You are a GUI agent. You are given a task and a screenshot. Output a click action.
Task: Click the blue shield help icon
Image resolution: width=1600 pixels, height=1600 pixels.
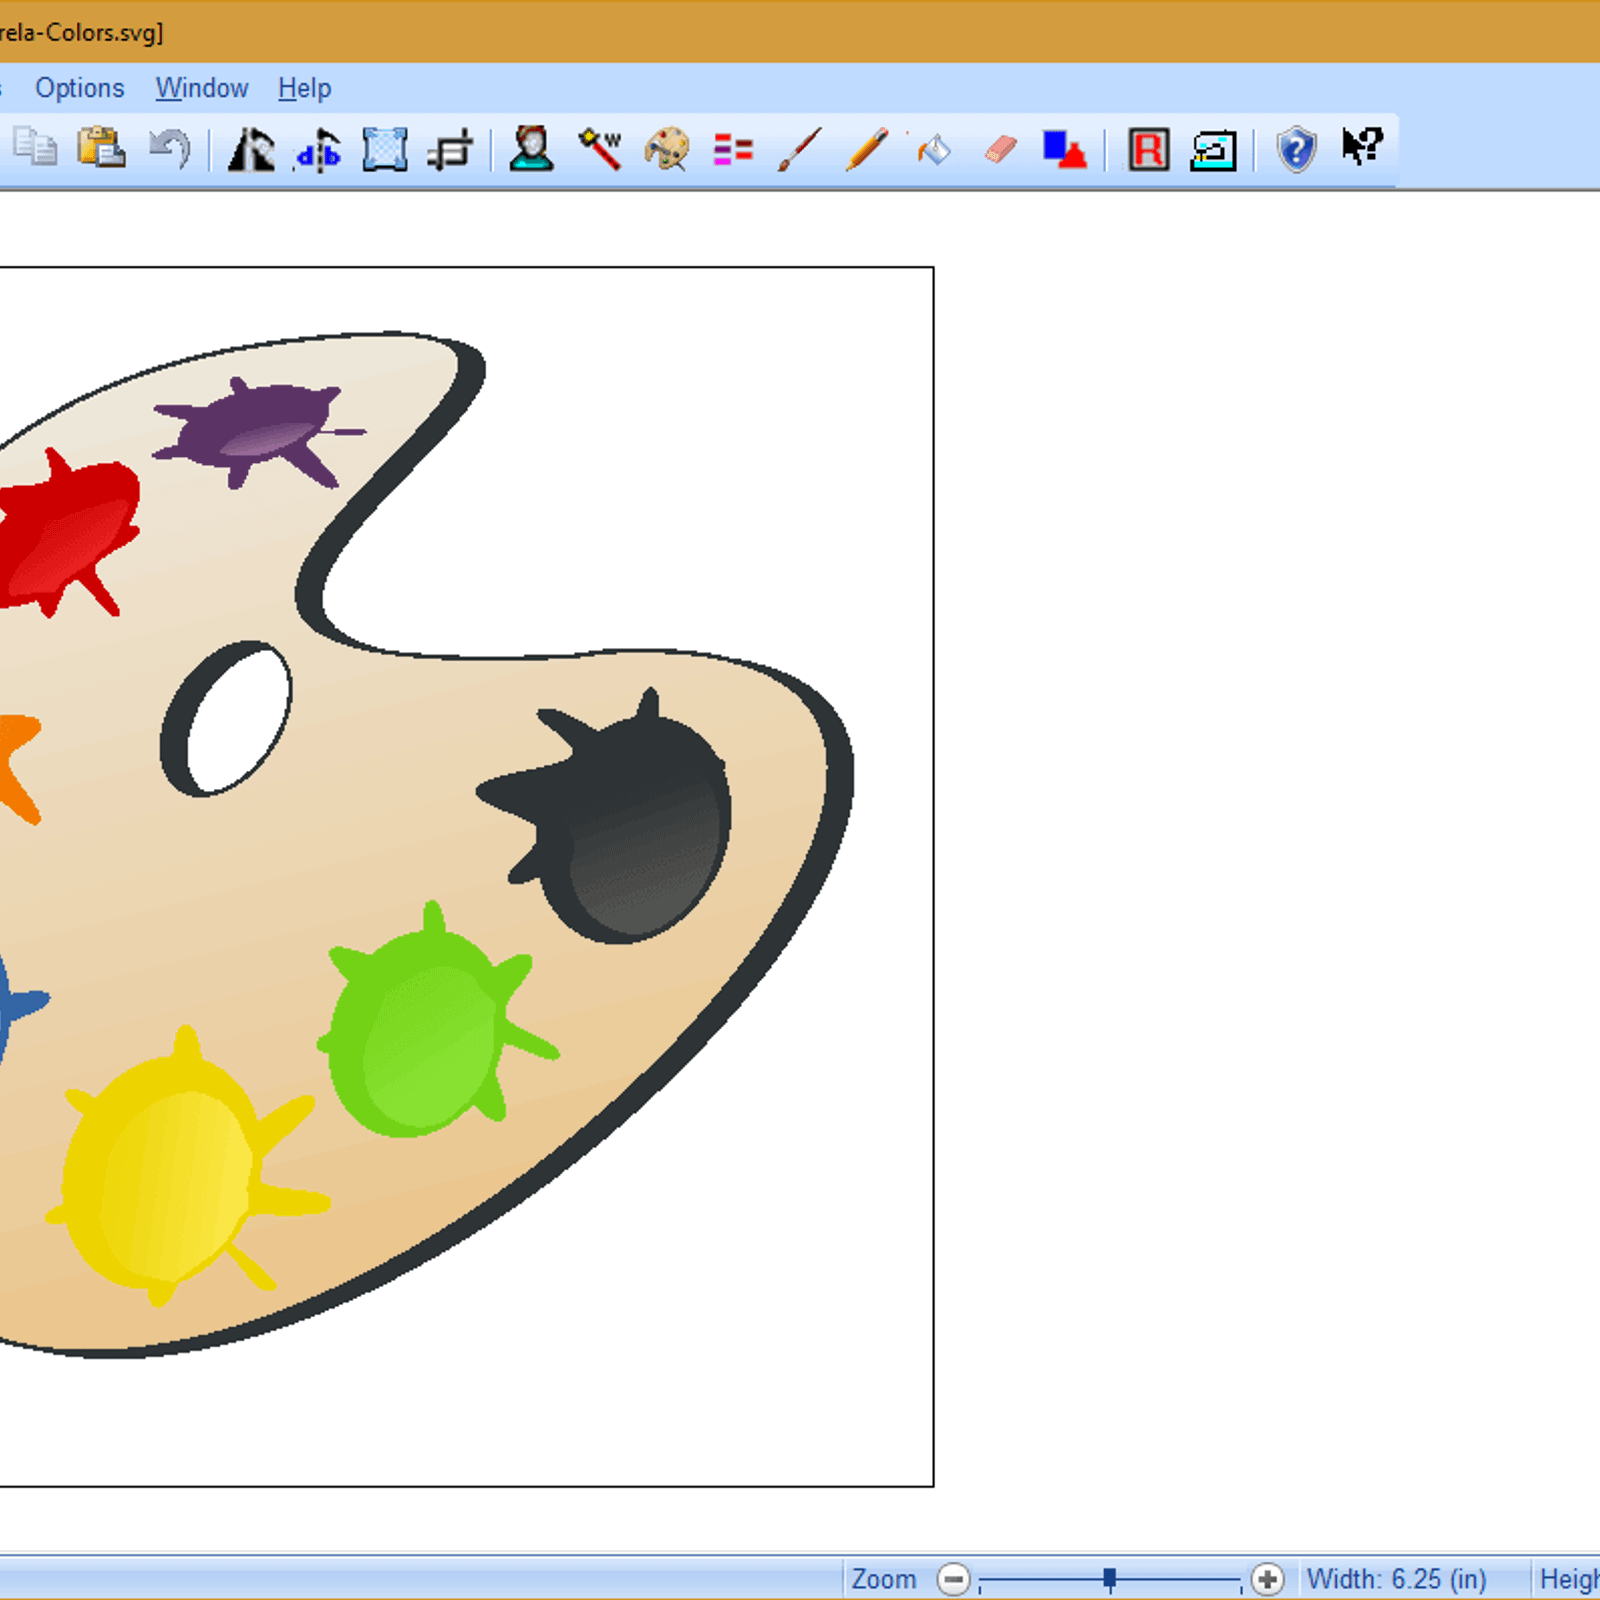1296,150
